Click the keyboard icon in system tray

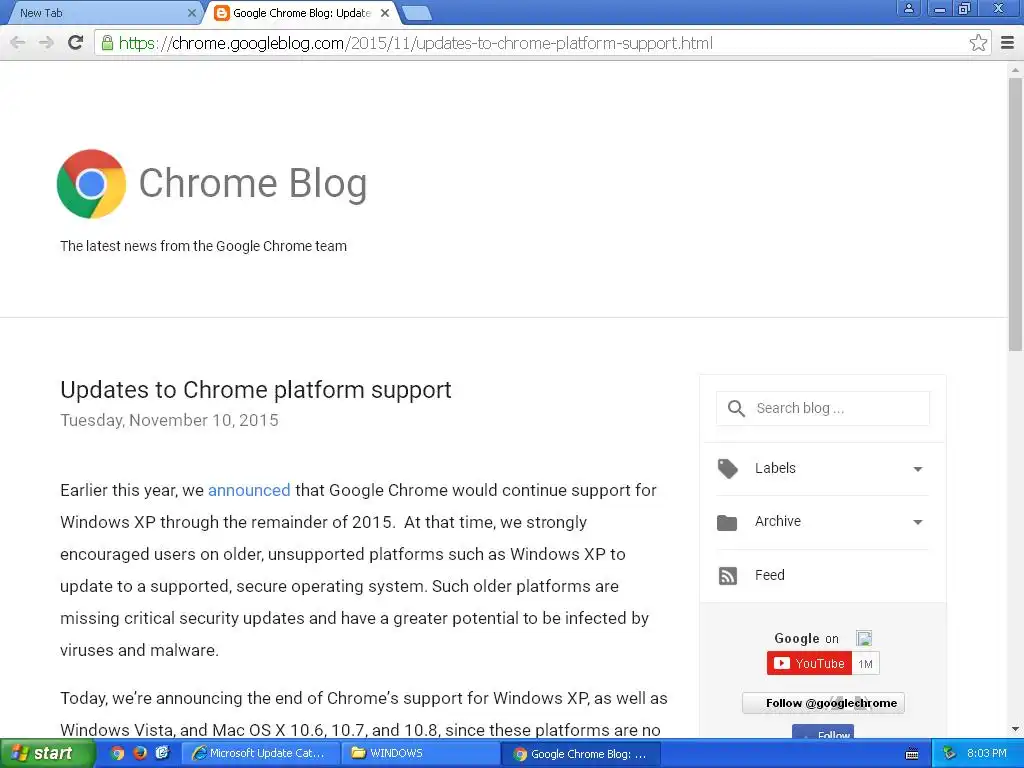[x=912, y=754]
